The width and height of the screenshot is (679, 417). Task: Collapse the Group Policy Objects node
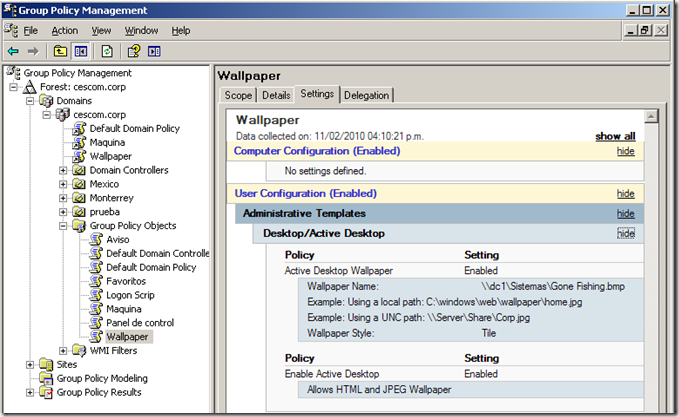(63, 226)
